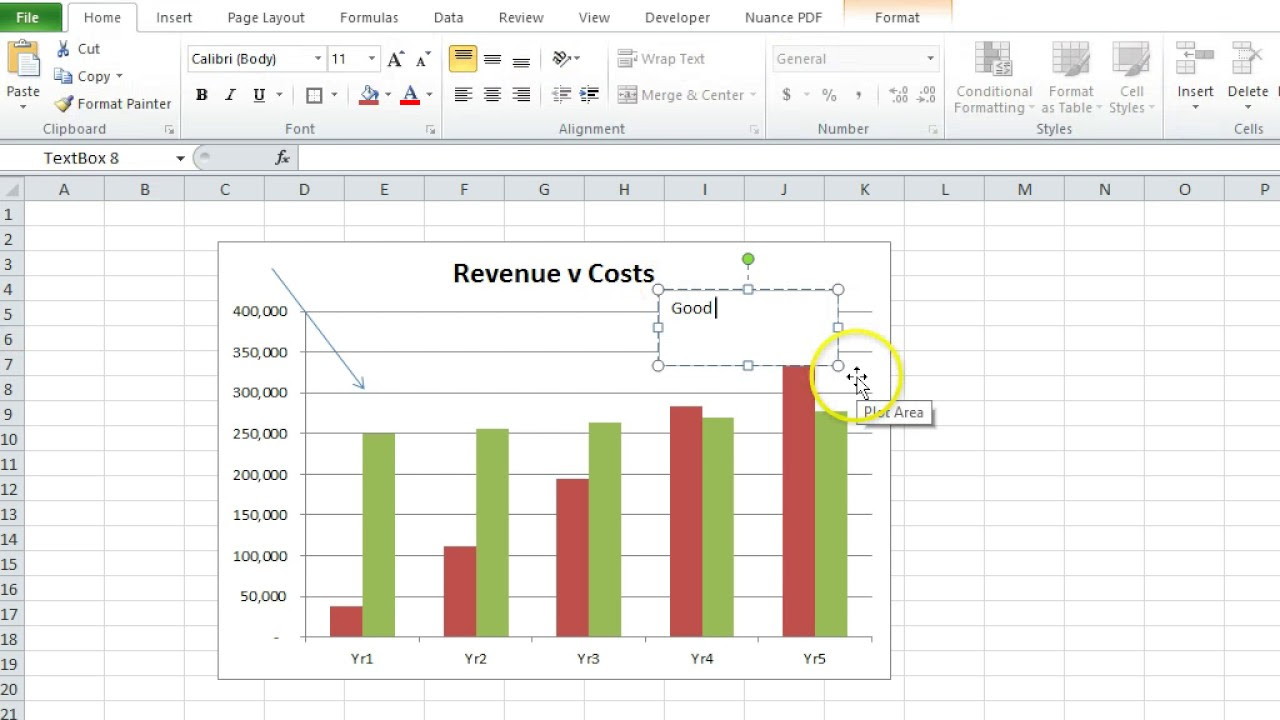Click Wrap Text button
The height and width of the screenshot is (720, 1280).
tap(661, 59)
